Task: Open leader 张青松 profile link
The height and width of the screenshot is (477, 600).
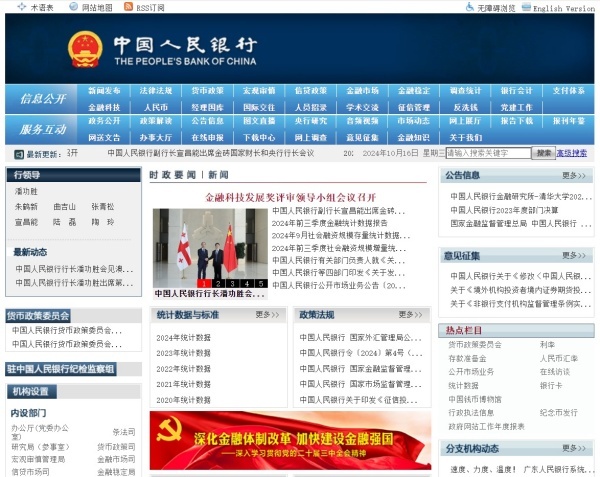Action: coord(103,207)
